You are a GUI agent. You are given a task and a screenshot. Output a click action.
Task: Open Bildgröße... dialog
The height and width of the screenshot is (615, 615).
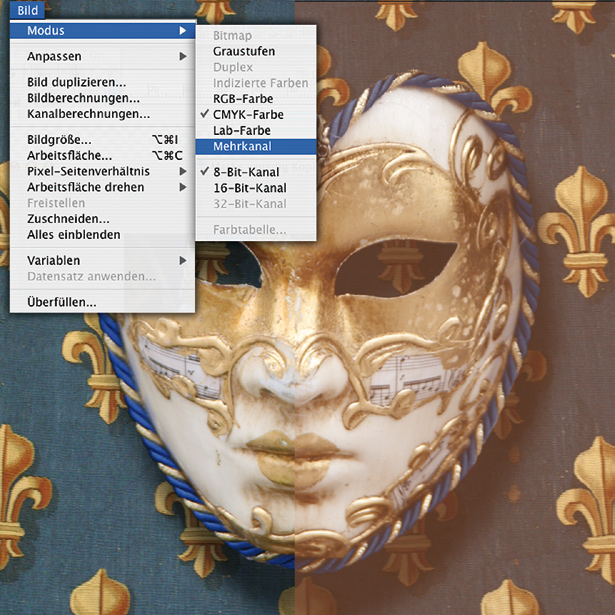pyautogui.click(x=102, y=140)
